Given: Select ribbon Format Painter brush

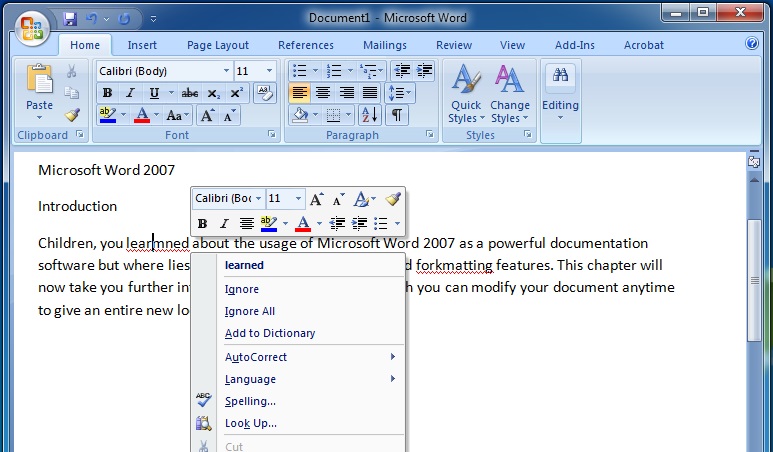Looking at the screenshot, I should click(72, 115).
